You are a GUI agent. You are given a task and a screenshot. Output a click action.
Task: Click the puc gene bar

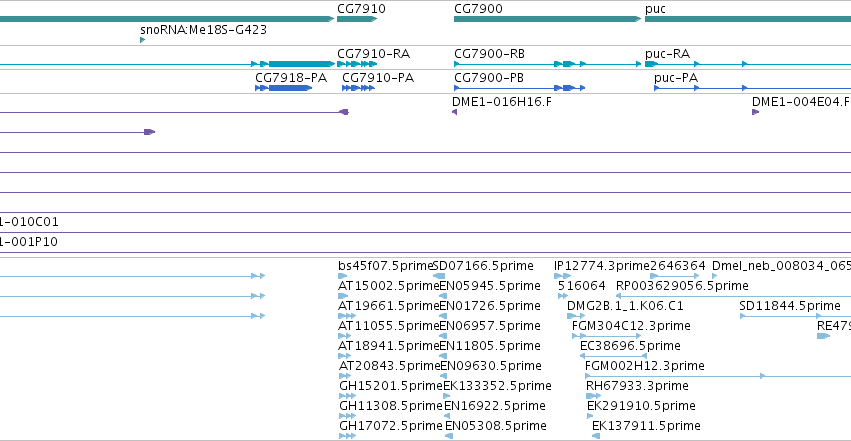[748, 19]
